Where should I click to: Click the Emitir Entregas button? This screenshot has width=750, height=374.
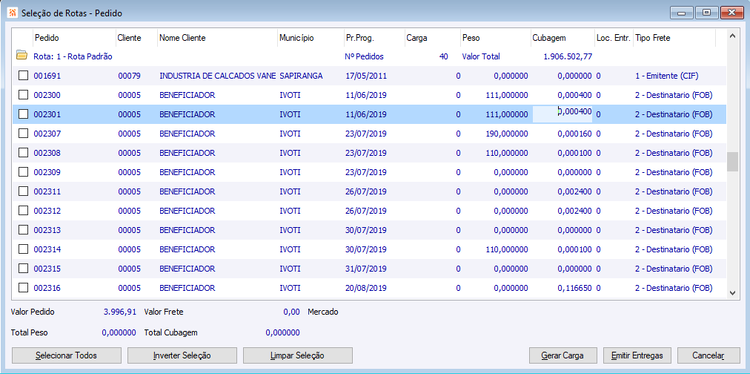pos(637,355)
